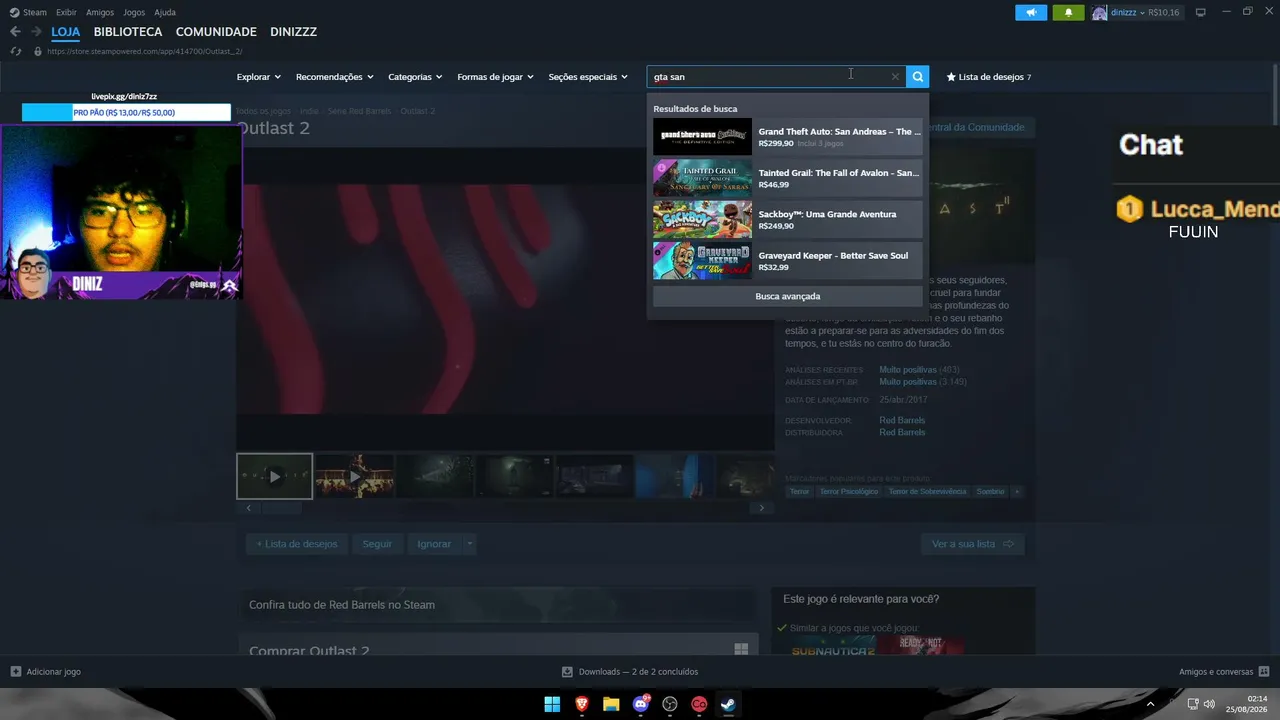Image resolution: width=1280 pixels, height=720 pixels.
Task: Select Tainted Grail: The Fall of Avalon result
Action: click(788, 178)
